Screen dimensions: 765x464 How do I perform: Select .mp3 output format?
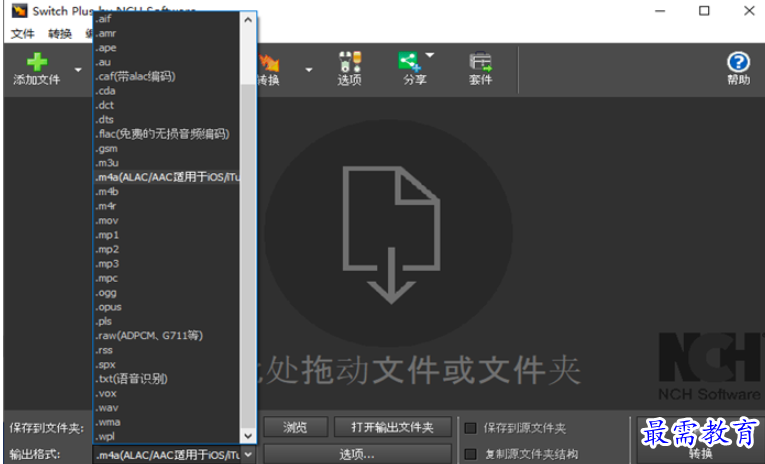click(166, 263)
